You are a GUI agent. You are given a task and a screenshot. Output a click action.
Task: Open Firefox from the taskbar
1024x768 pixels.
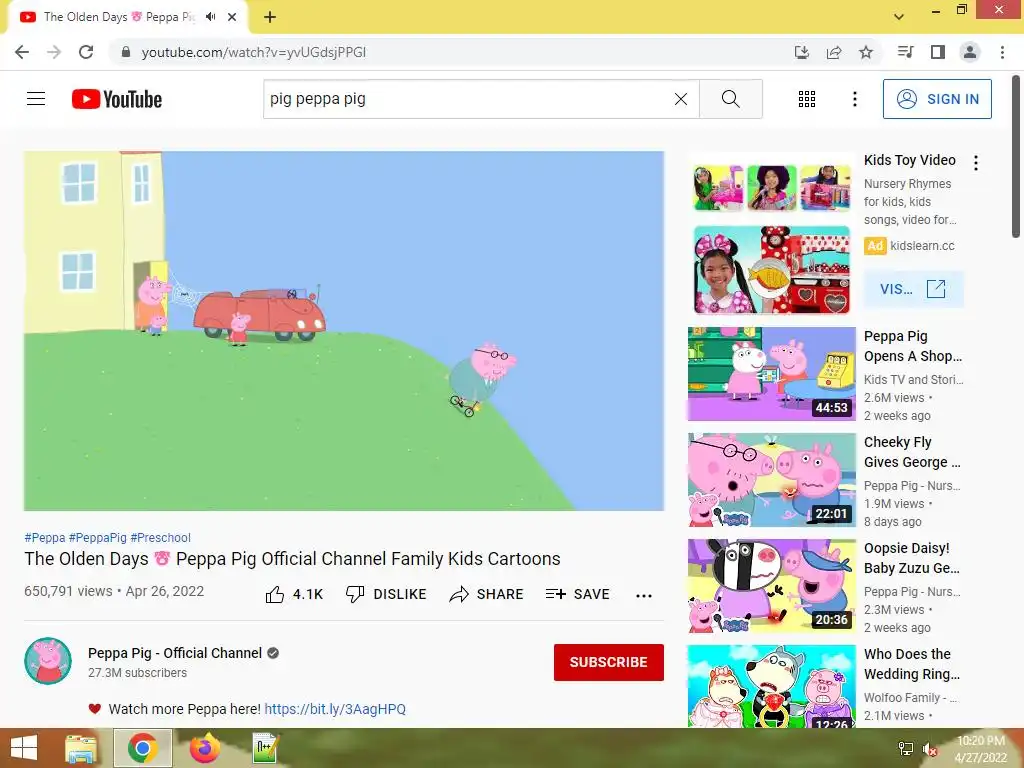pyautogui.click(x=204, y=748)
